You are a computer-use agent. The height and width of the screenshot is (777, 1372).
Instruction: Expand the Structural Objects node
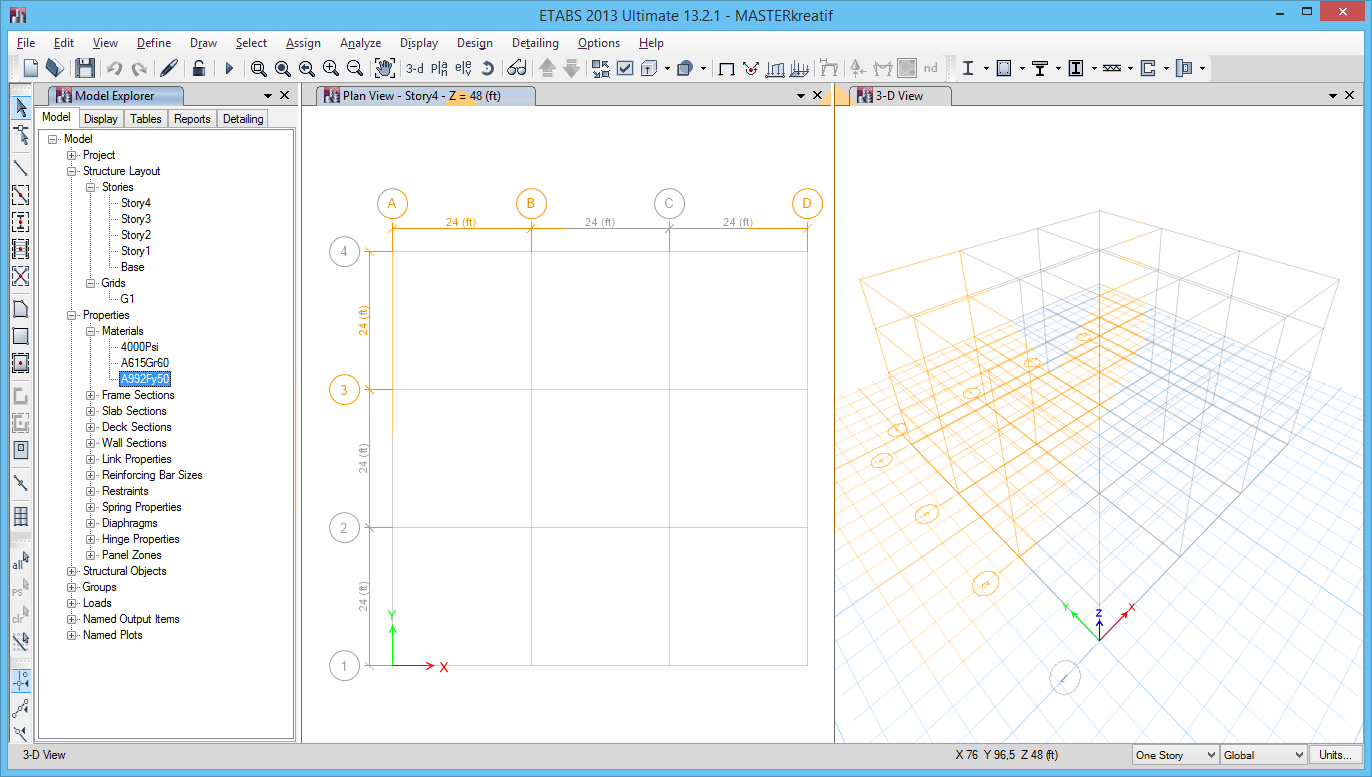tap(72, 571)
